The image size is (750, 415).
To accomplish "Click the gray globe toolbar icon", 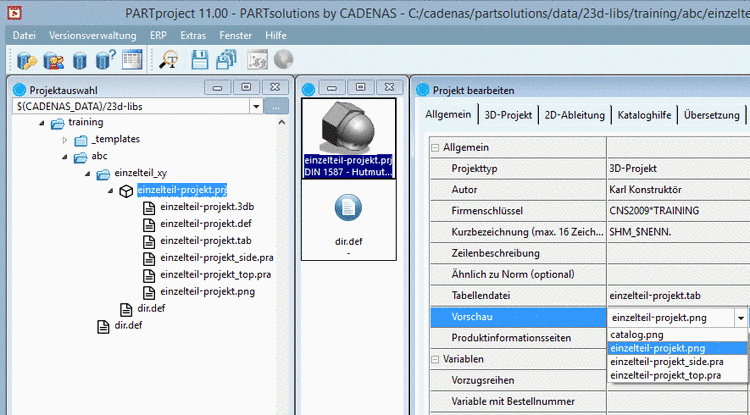I will click(x=283, y=60).
